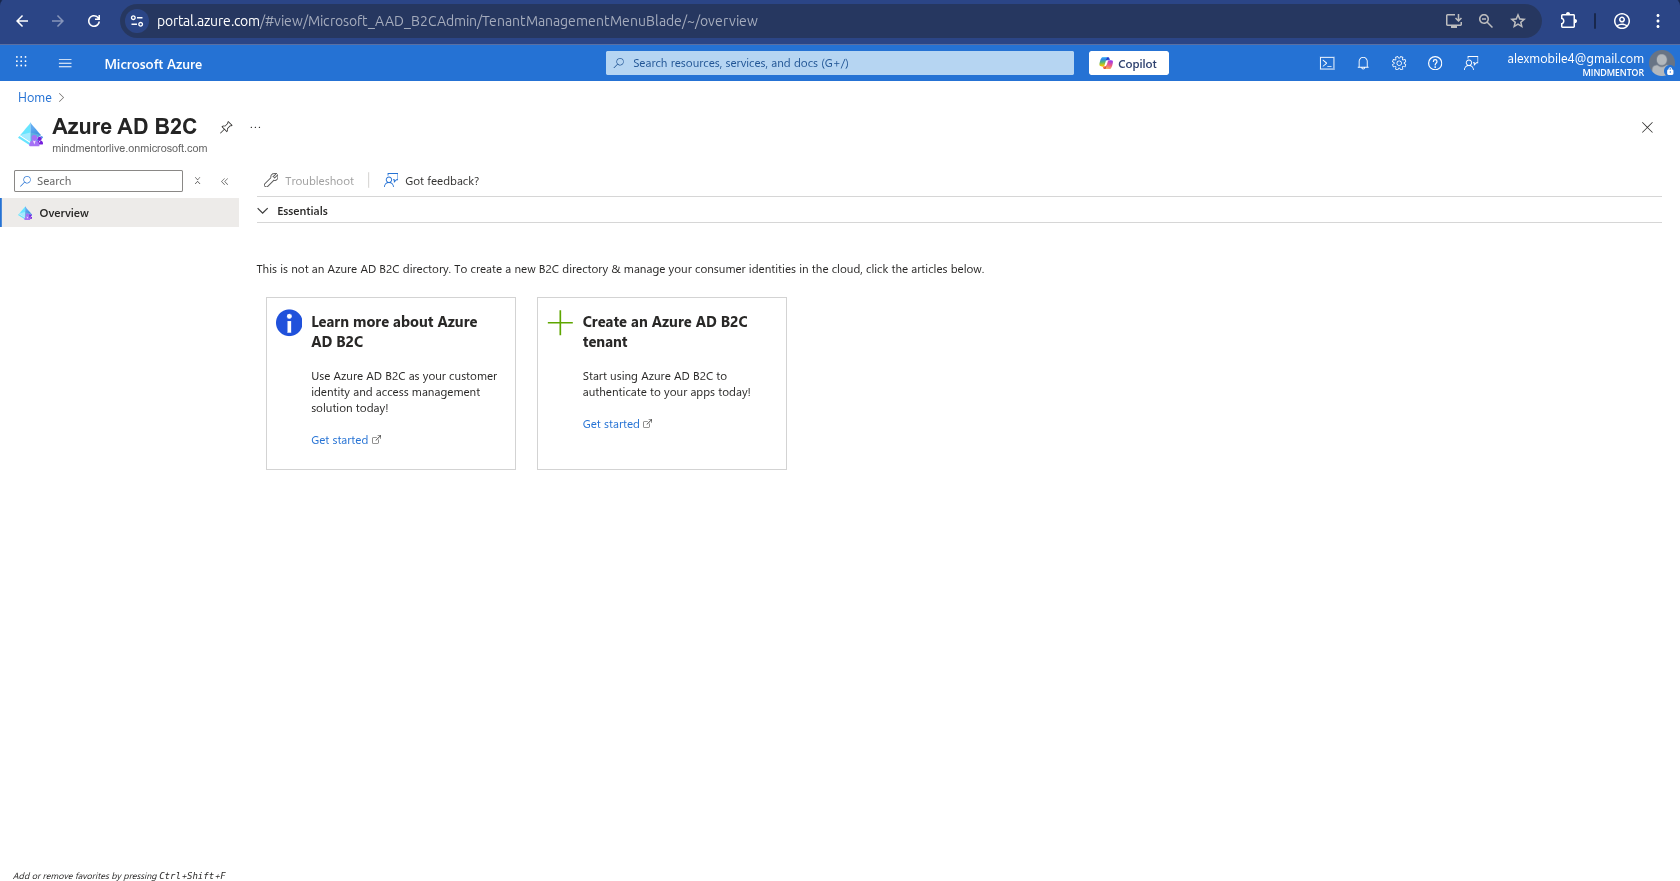Viewport: 1680px width, 881px height.
Task: Open portal settings gear
Action: (1399, 63)
